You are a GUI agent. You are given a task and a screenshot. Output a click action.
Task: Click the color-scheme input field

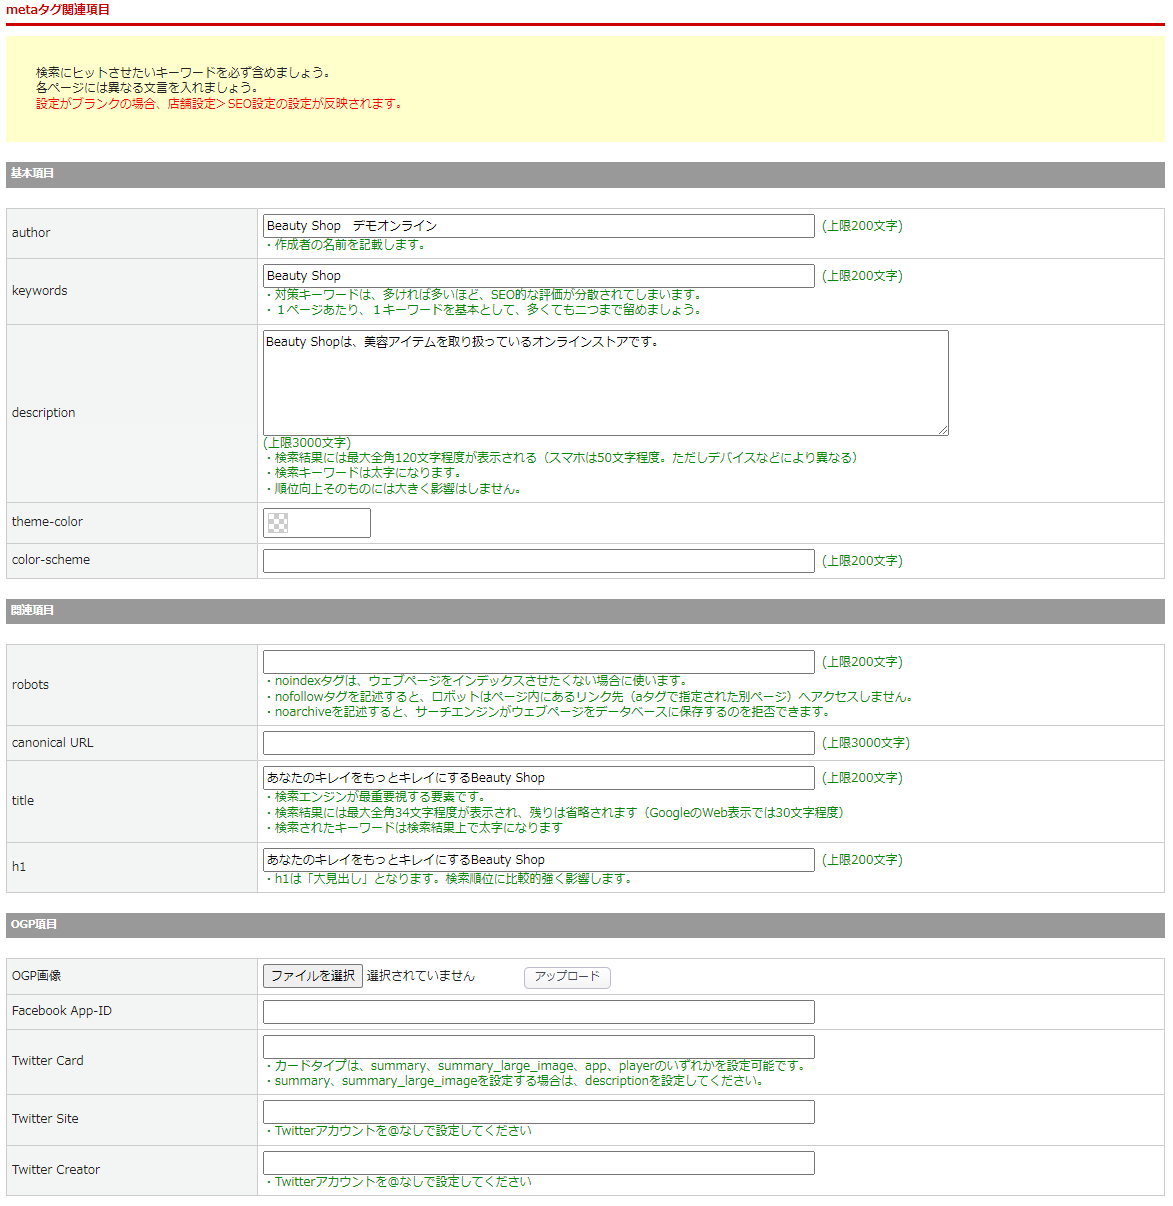(x=538, y=561)
